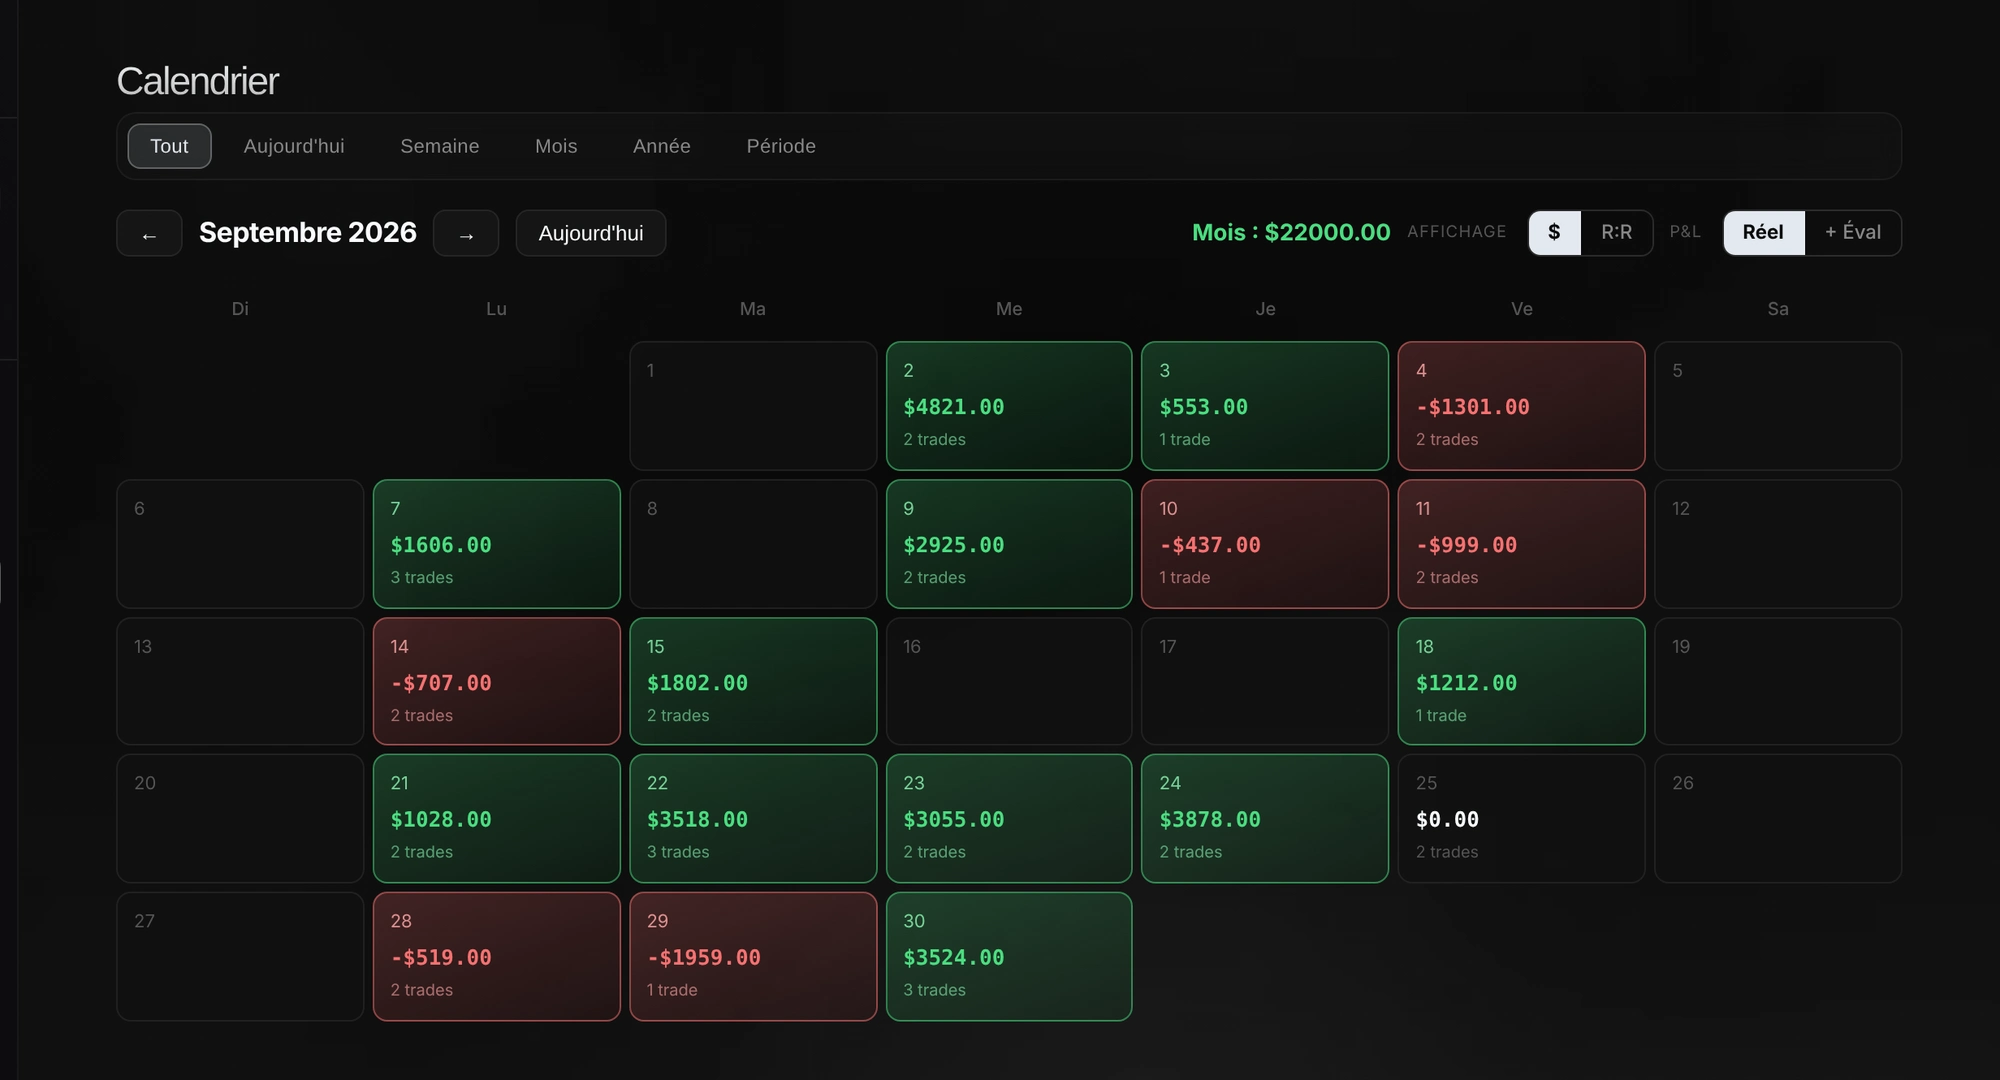
Task: Click the Calendrier page heading
Action: (198, 81)
